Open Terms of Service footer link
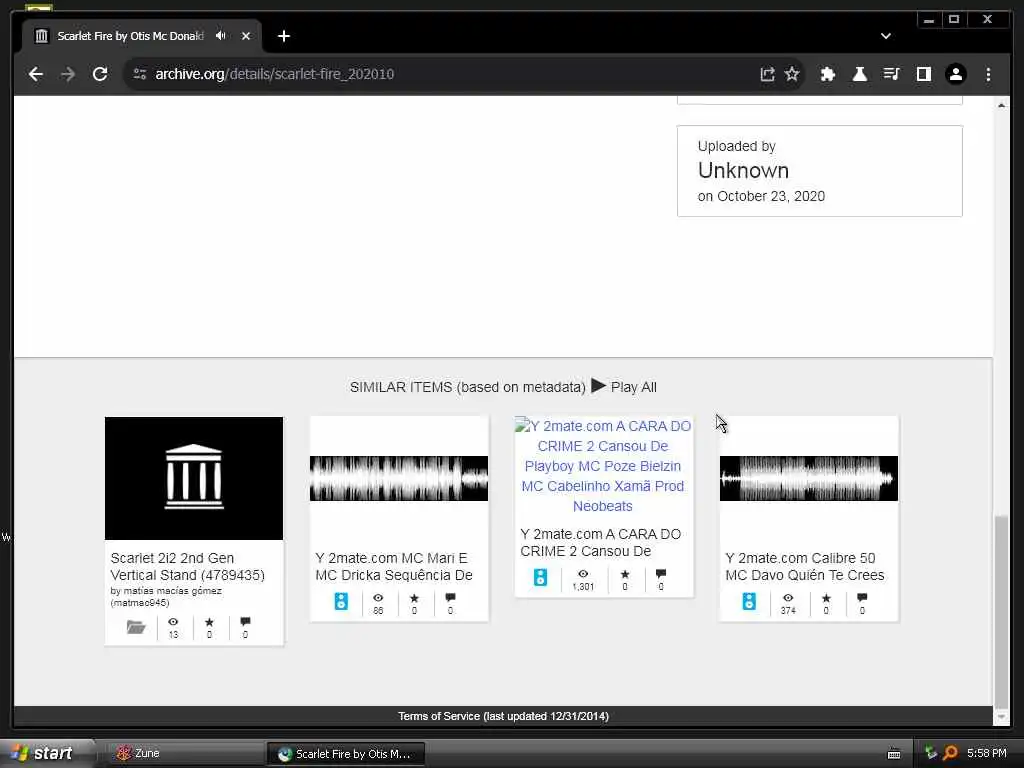 (504, 716)
